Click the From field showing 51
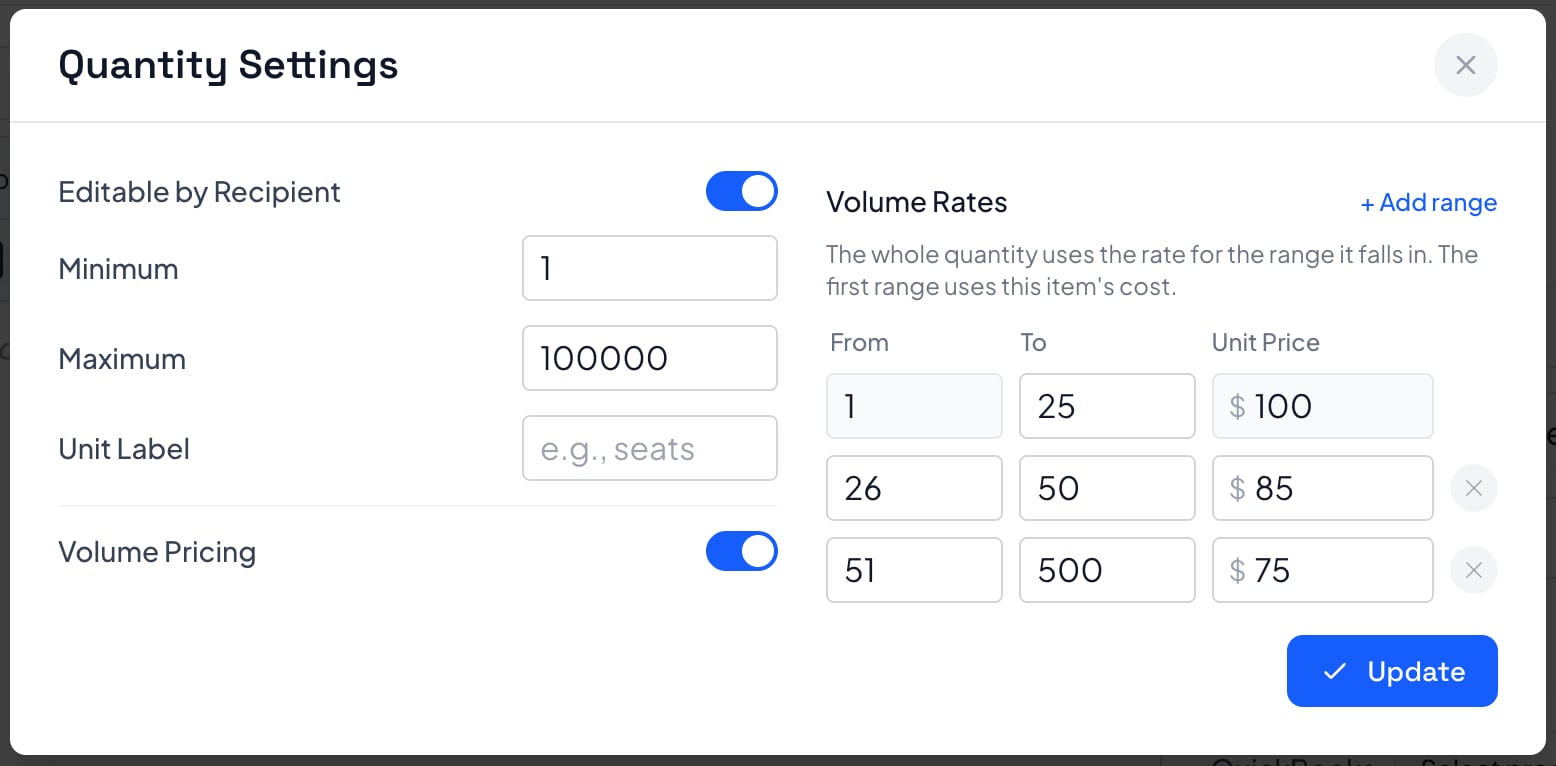This screenshot has height=766, width=1556. coord(914,570)
